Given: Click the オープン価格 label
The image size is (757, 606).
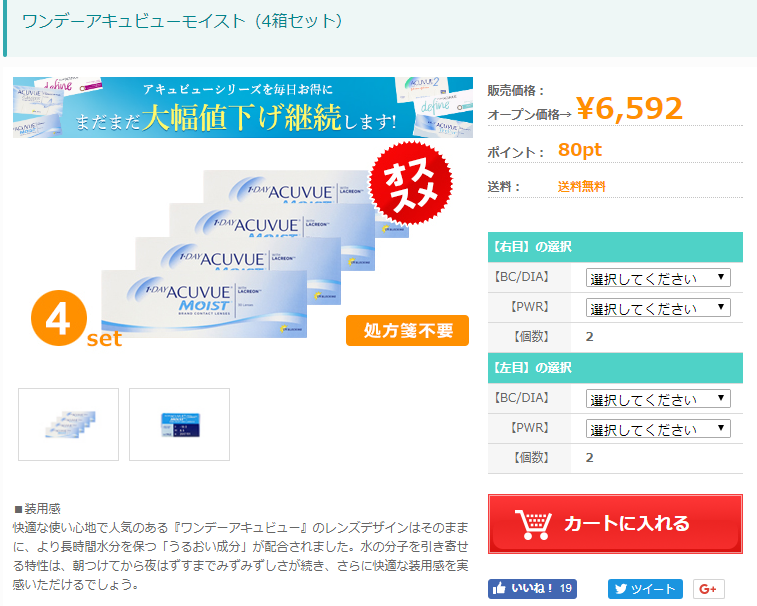Looking at the screenshot, I should pos(529,114).
